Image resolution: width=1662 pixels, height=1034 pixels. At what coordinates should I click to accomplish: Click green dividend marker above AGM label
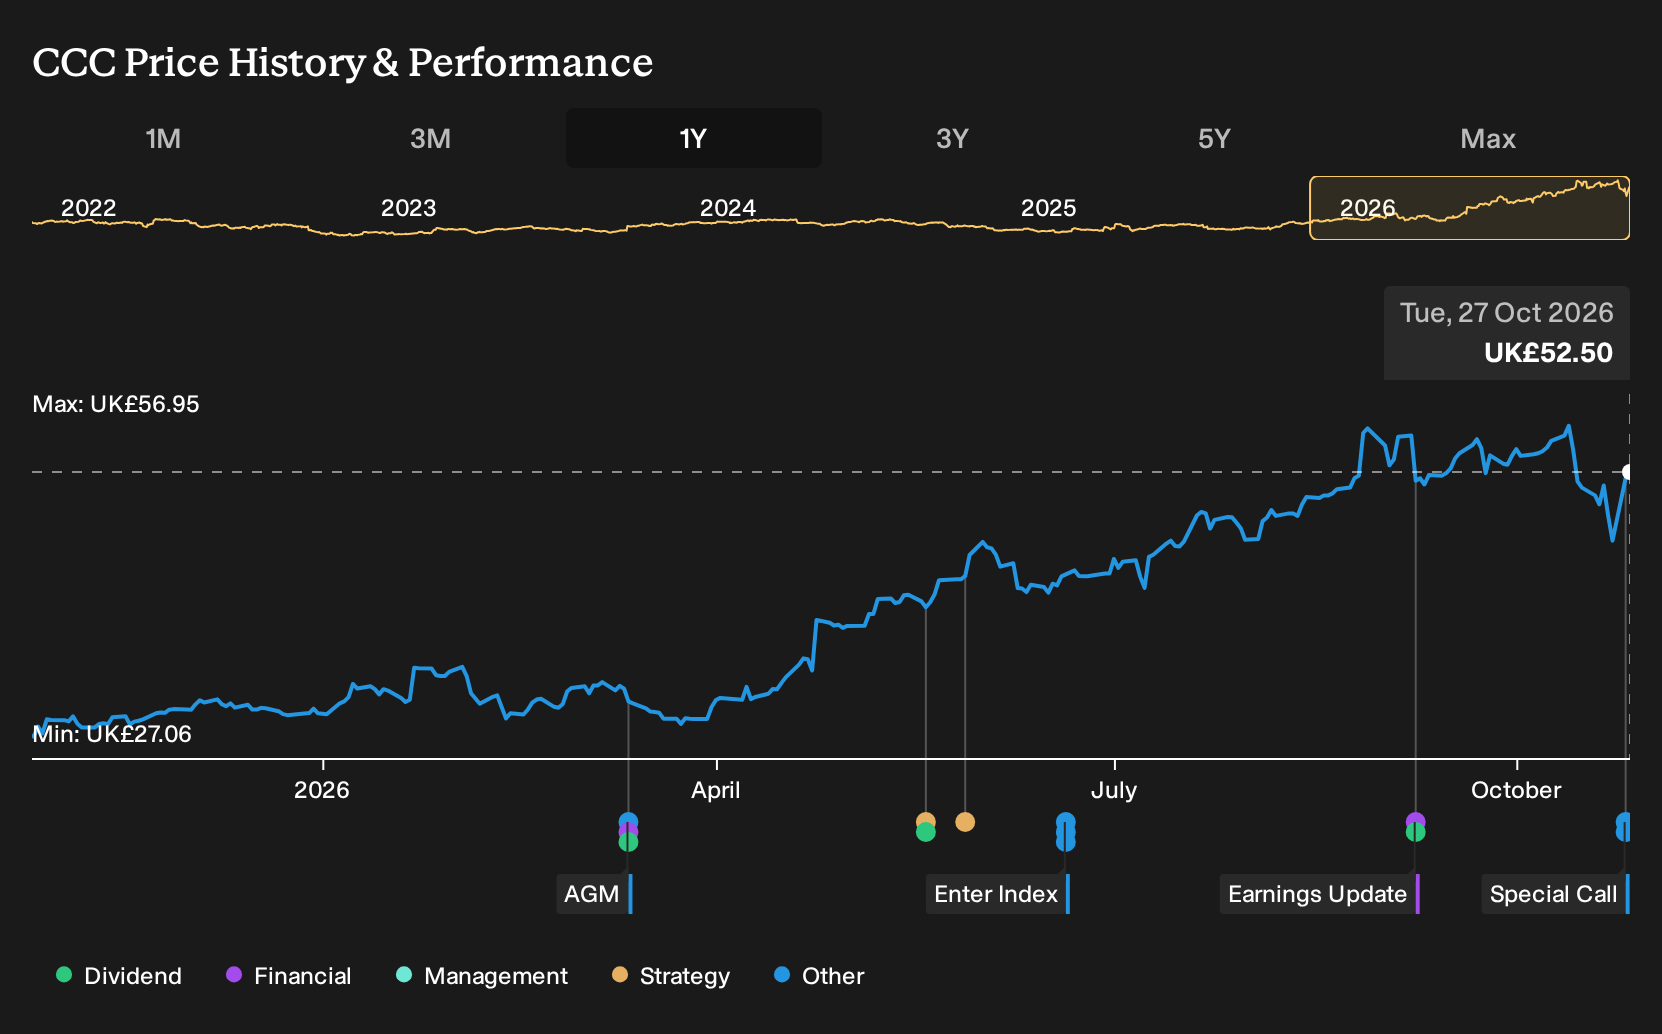(628, 842)
